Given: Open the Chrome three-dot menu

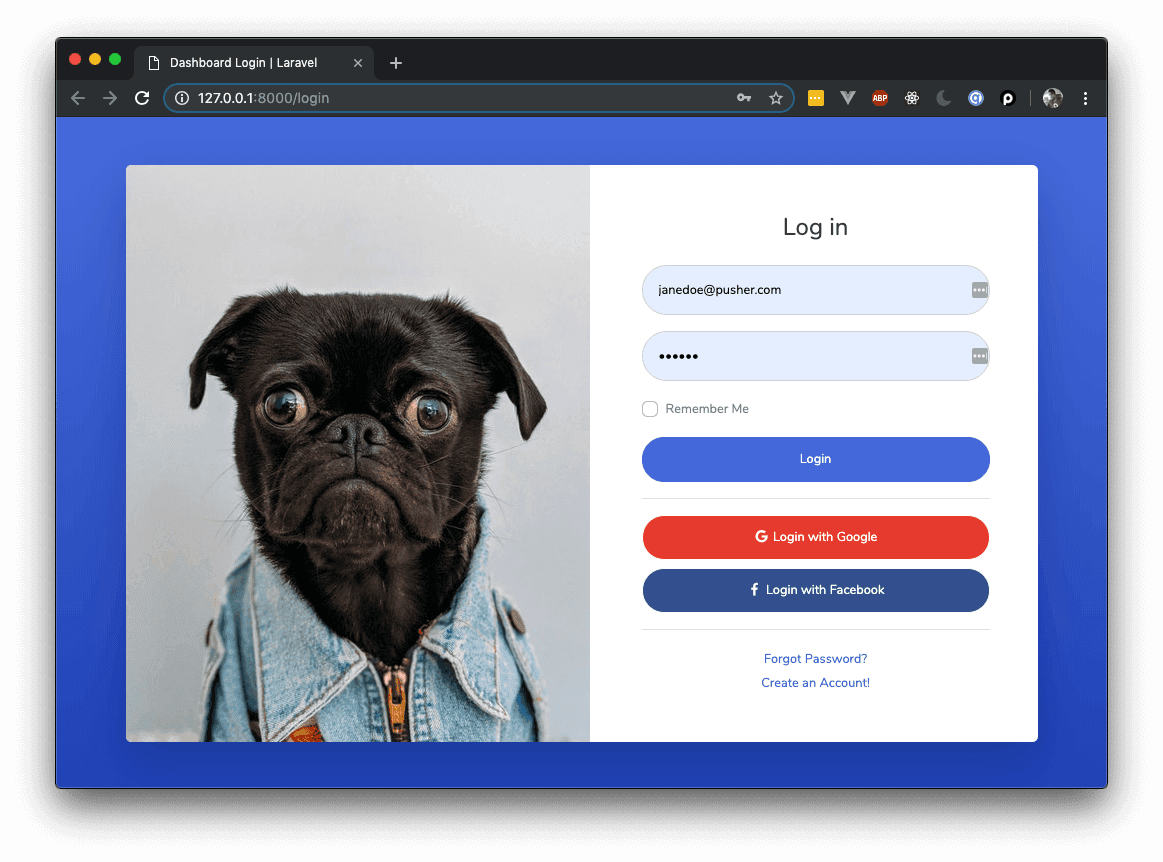Looking at the screenshot, I should point(1085,98).
